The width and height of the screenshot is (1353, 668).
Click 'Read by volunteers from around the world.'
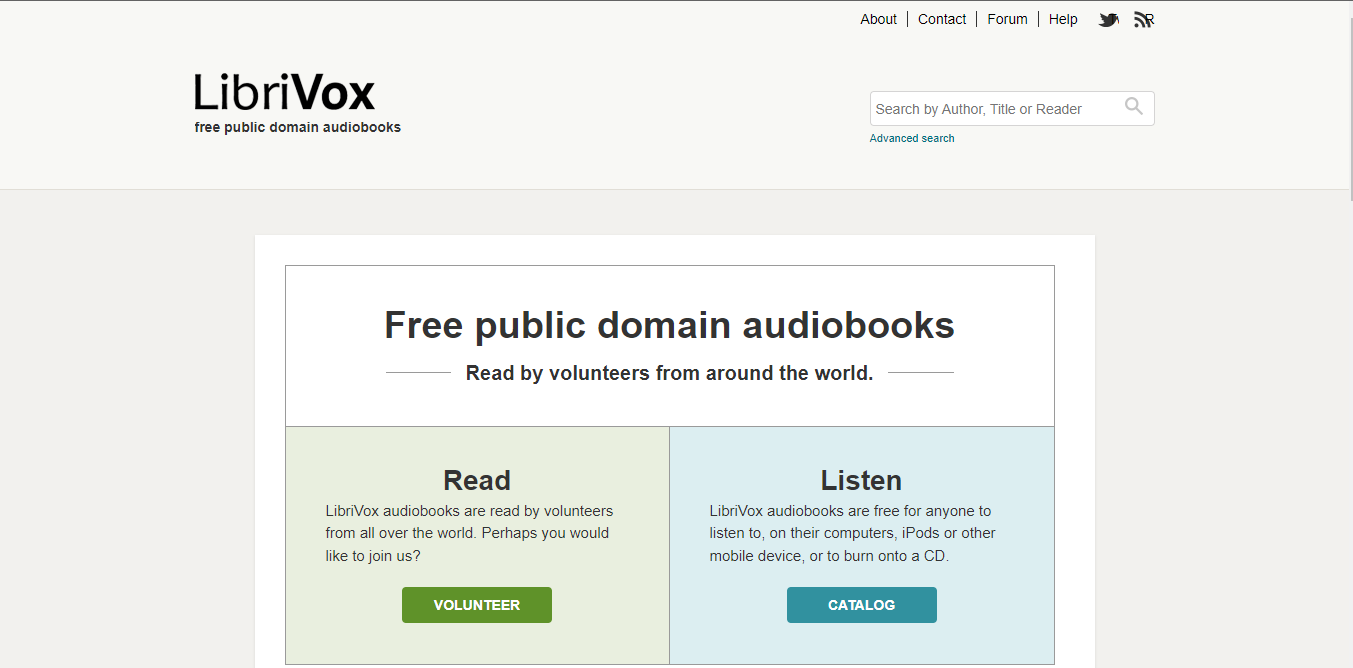pyautogui.click(x=670, y=373)
